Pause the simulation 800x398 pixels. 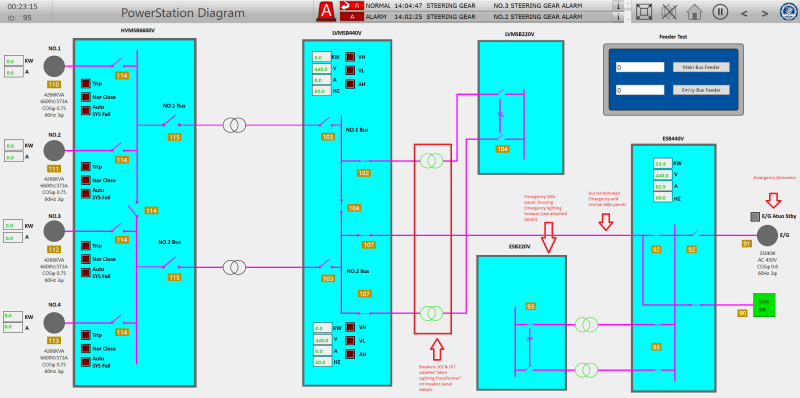(719, 11)
